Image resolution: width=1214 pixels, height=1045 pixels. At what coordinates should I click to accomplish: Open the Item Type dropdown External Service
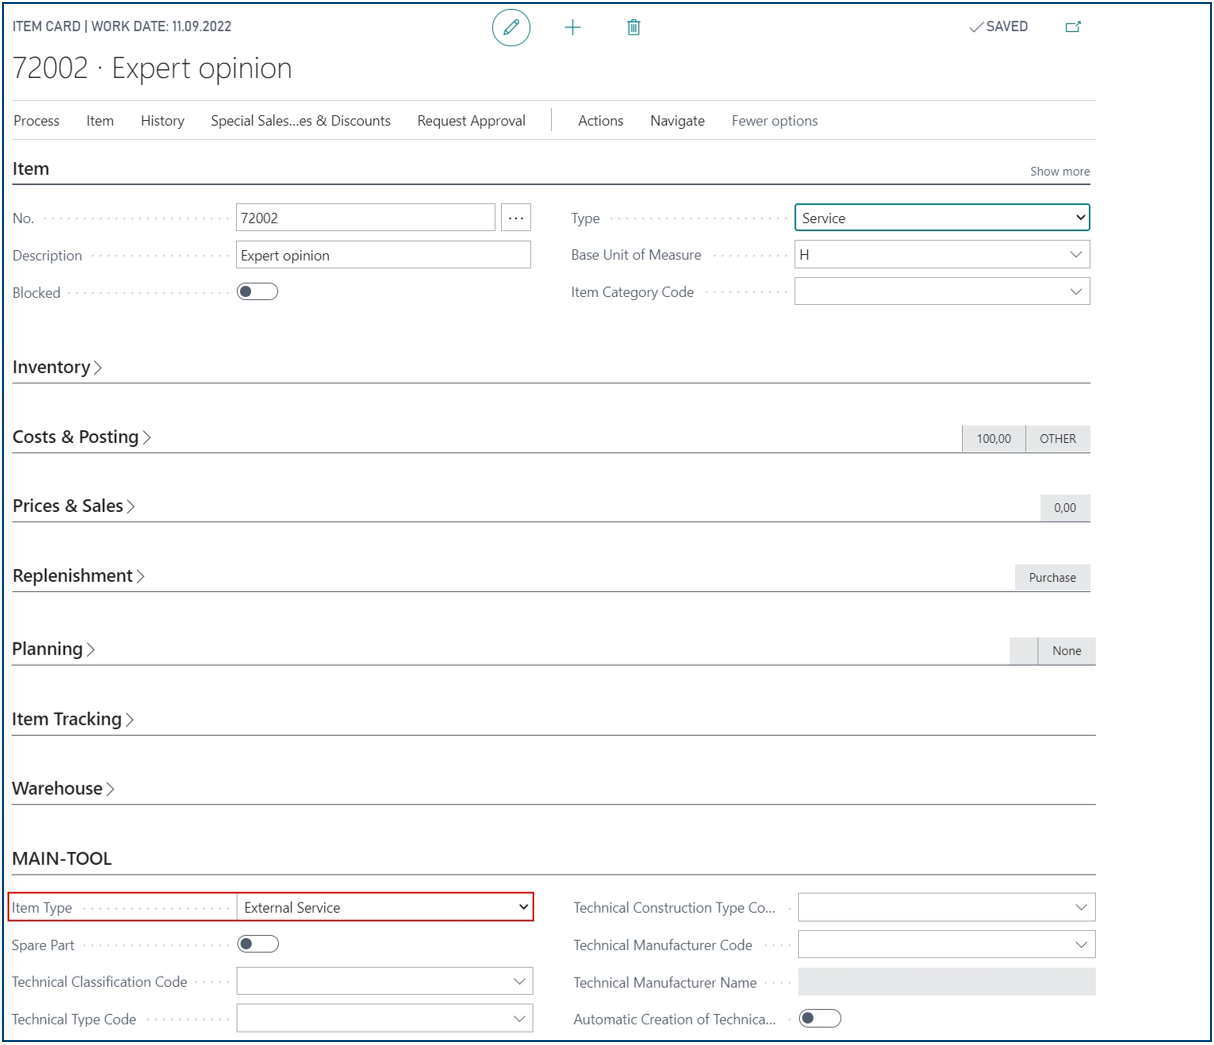(385, 907)
